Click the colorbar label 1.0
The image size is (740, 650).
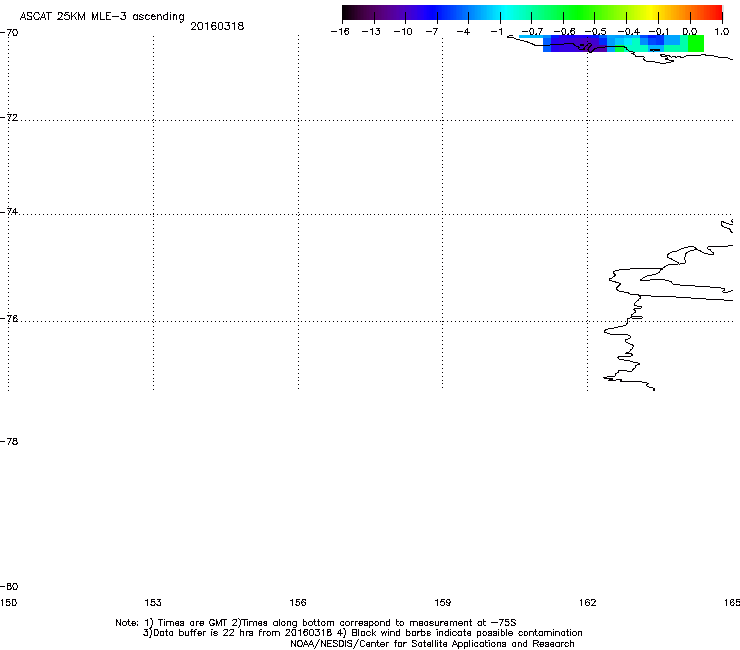tap(722, 32)
